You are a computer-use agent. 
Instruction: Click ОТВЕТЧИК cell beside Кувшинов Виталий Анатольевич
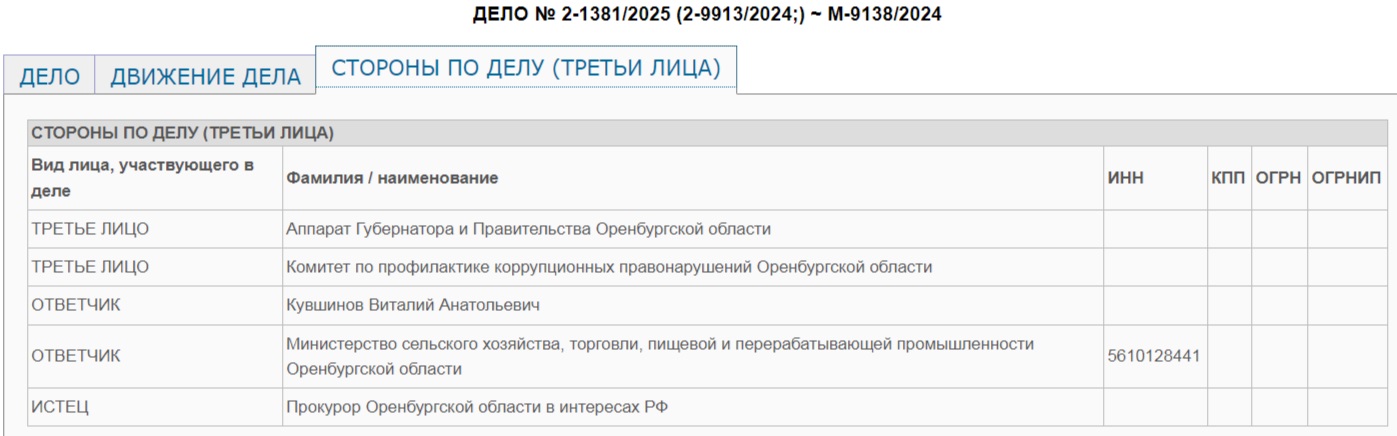click(76, 305)
